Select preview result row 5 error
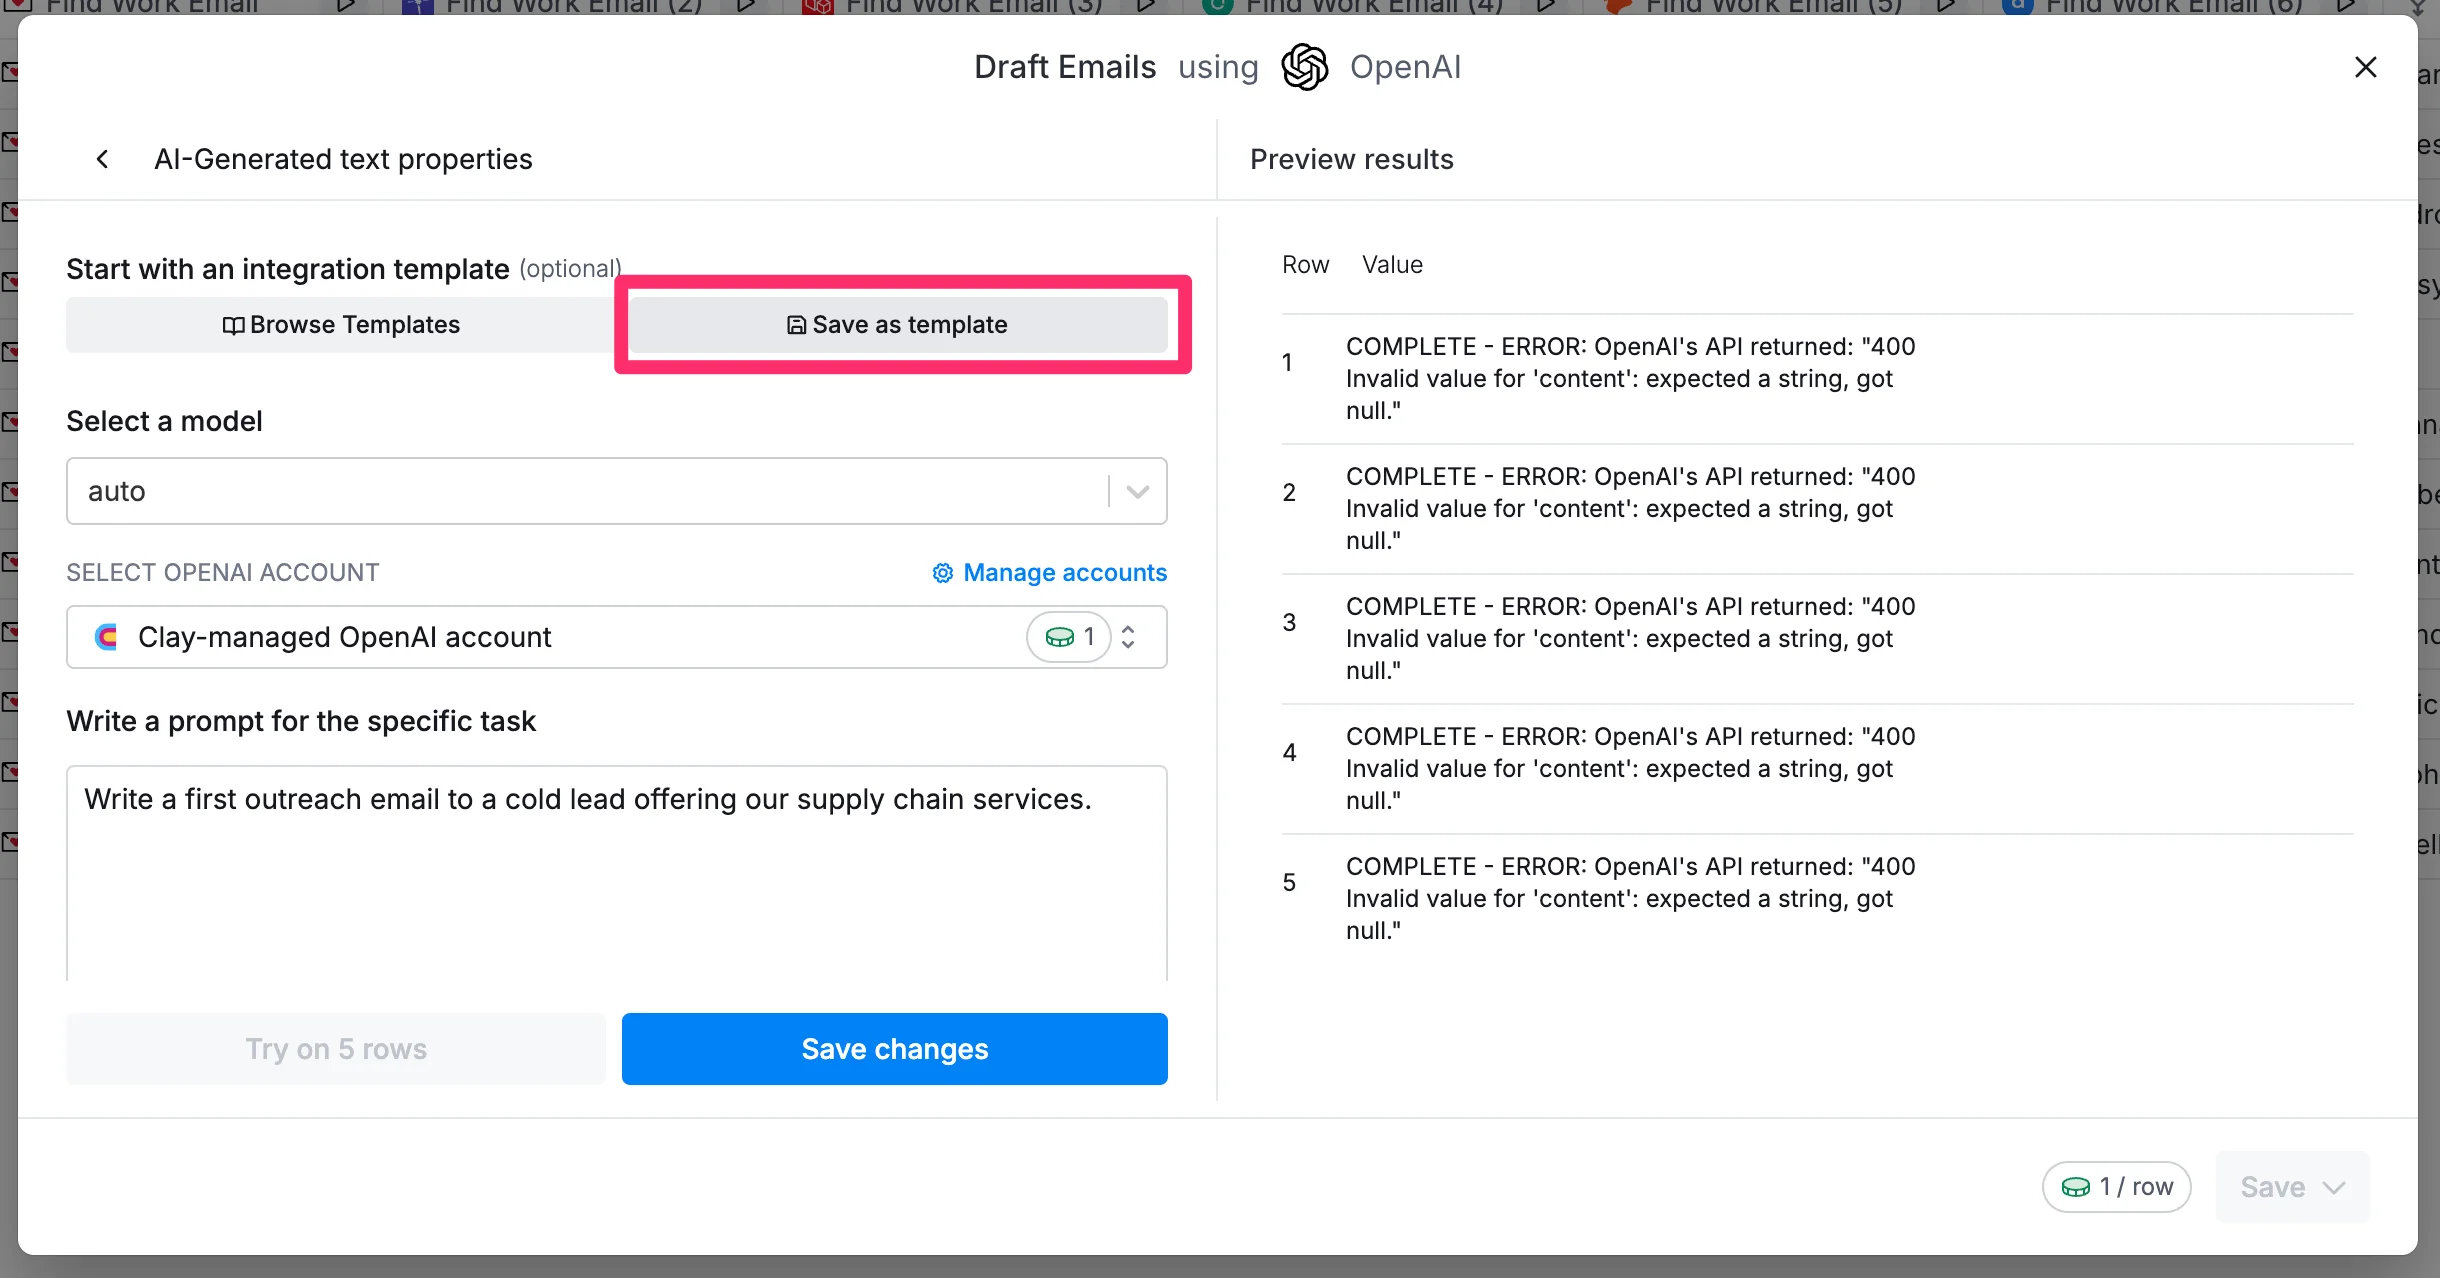Image resolution: width=2440 pixels, height=1278 pixels. 1630,898
